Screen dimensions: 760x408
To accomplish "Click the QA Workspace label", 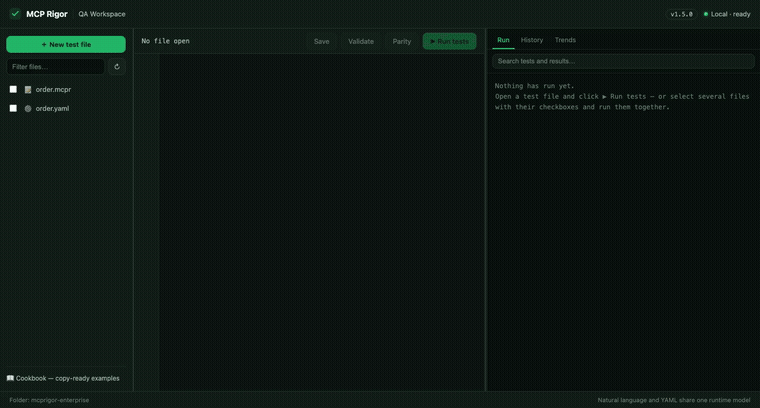I will (x=102, y=14).
